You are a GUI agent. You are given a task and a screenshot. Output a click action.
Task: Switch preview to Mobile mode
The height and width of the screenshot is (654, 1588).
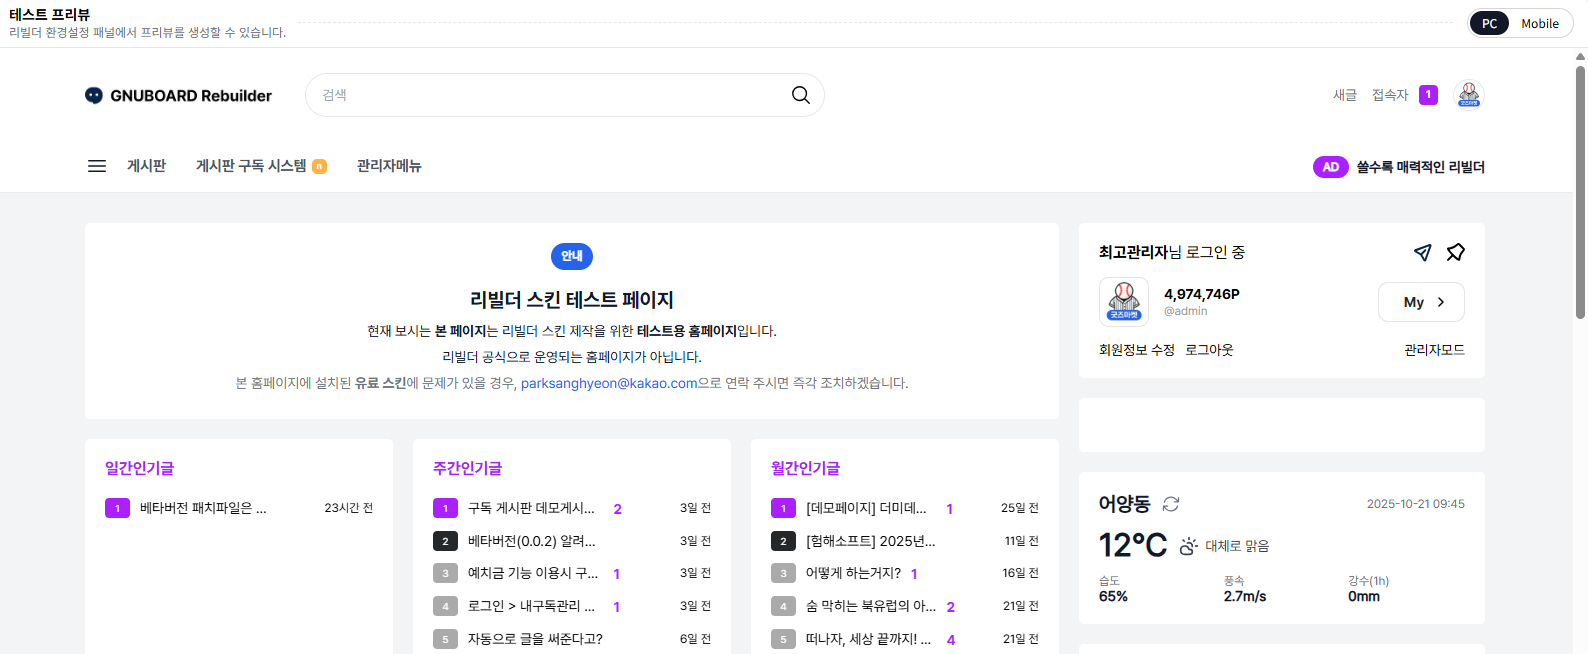[x=1539, y=24]
